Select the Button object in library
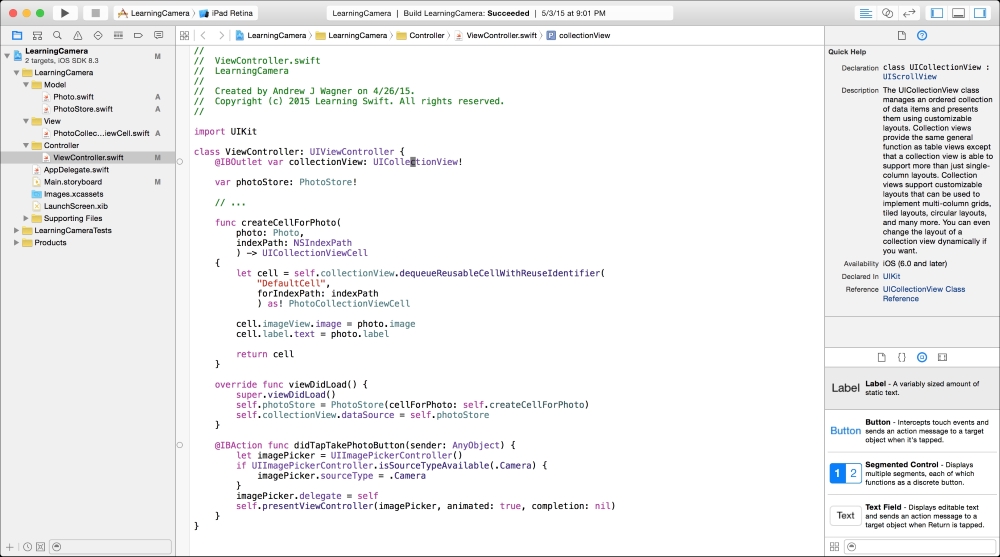This screenshot has width=1000, height=557. click(912, 431)
